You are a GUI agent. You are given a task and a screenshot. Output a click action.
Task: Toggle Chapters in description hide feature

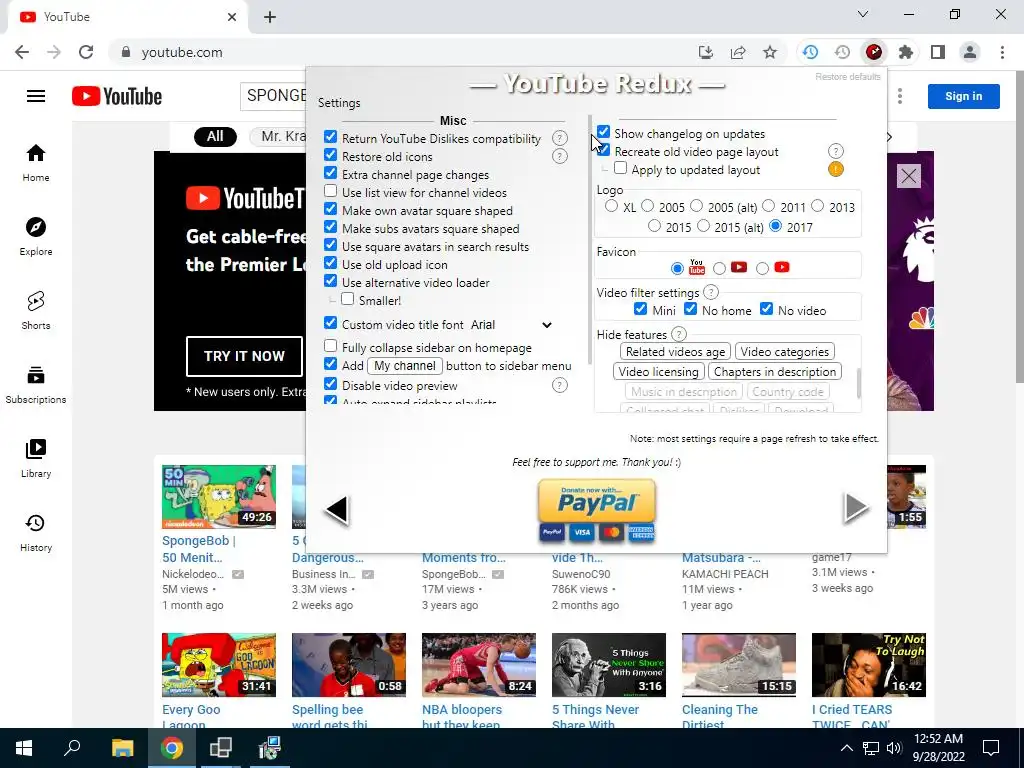pyautogui.click(x=775, y=372)
